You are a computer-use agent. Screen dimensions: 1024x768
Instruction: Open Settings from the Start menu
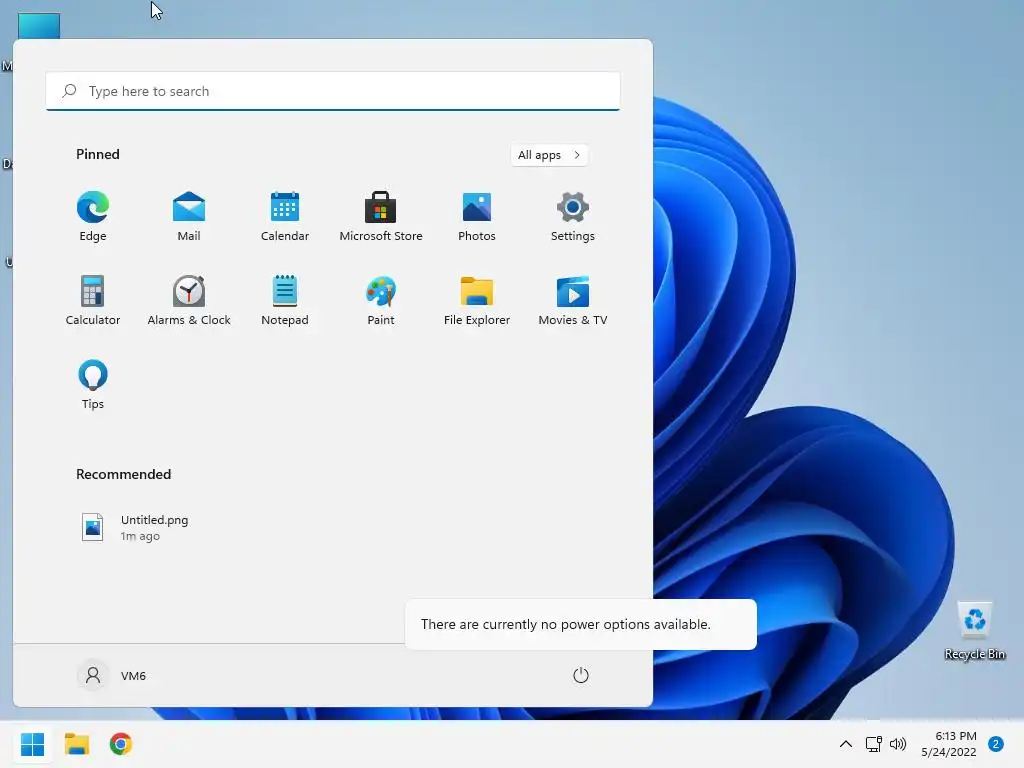tap(573, 216)
